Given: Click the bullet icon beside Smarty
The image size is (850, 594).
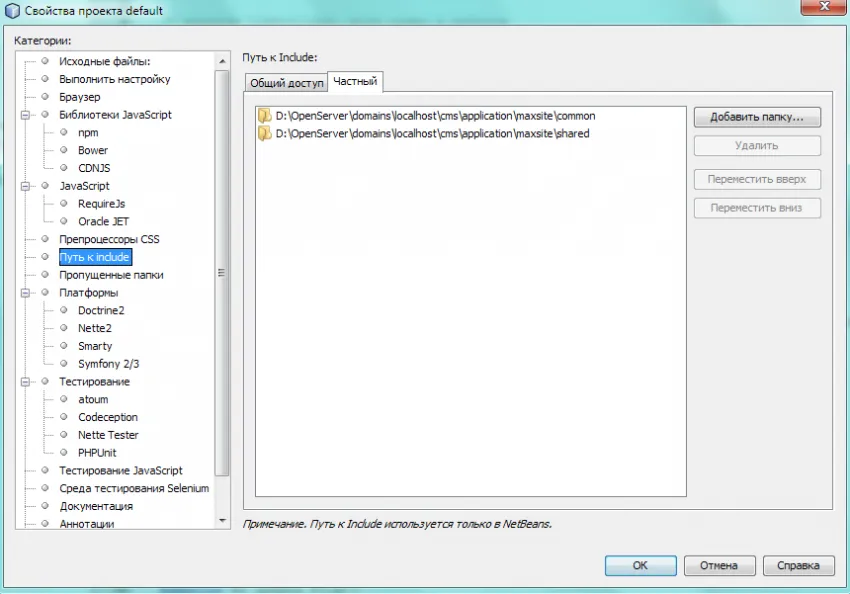Looking at the screenshot, I should tap(64, 346).
